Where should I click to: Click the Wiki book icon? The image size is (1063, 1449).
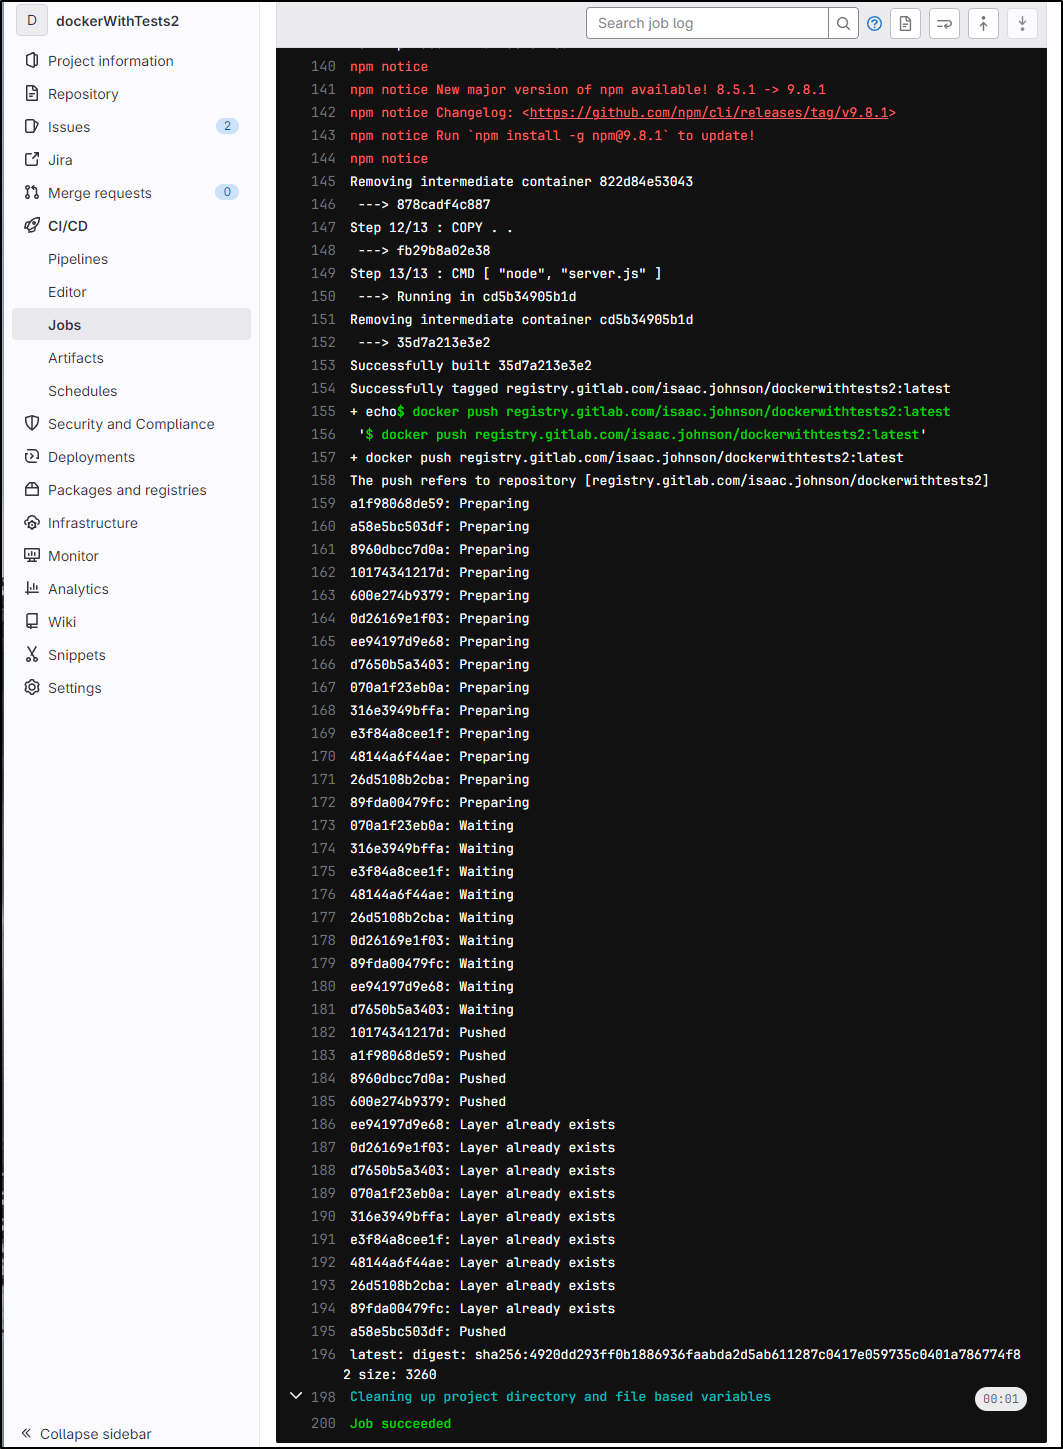pos(32,622)
